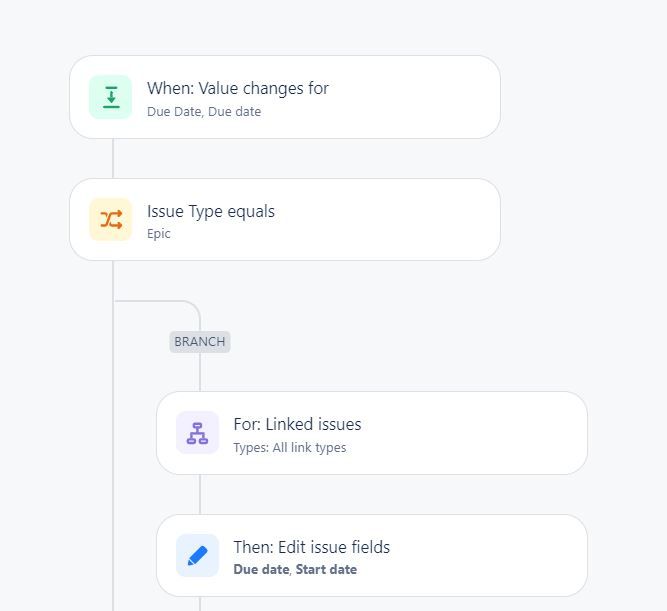Viewport: 667px width, 611px height.
Task: Click the blue pencil edit icon
Action: coord(197,556)
